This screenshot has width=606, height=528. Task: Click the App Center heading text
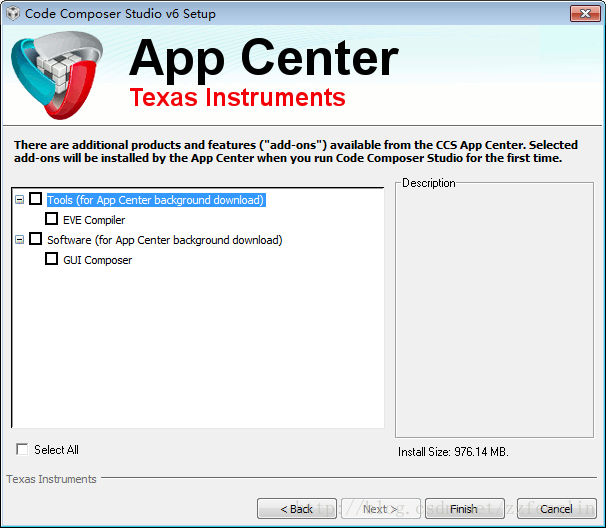point(264,59)
